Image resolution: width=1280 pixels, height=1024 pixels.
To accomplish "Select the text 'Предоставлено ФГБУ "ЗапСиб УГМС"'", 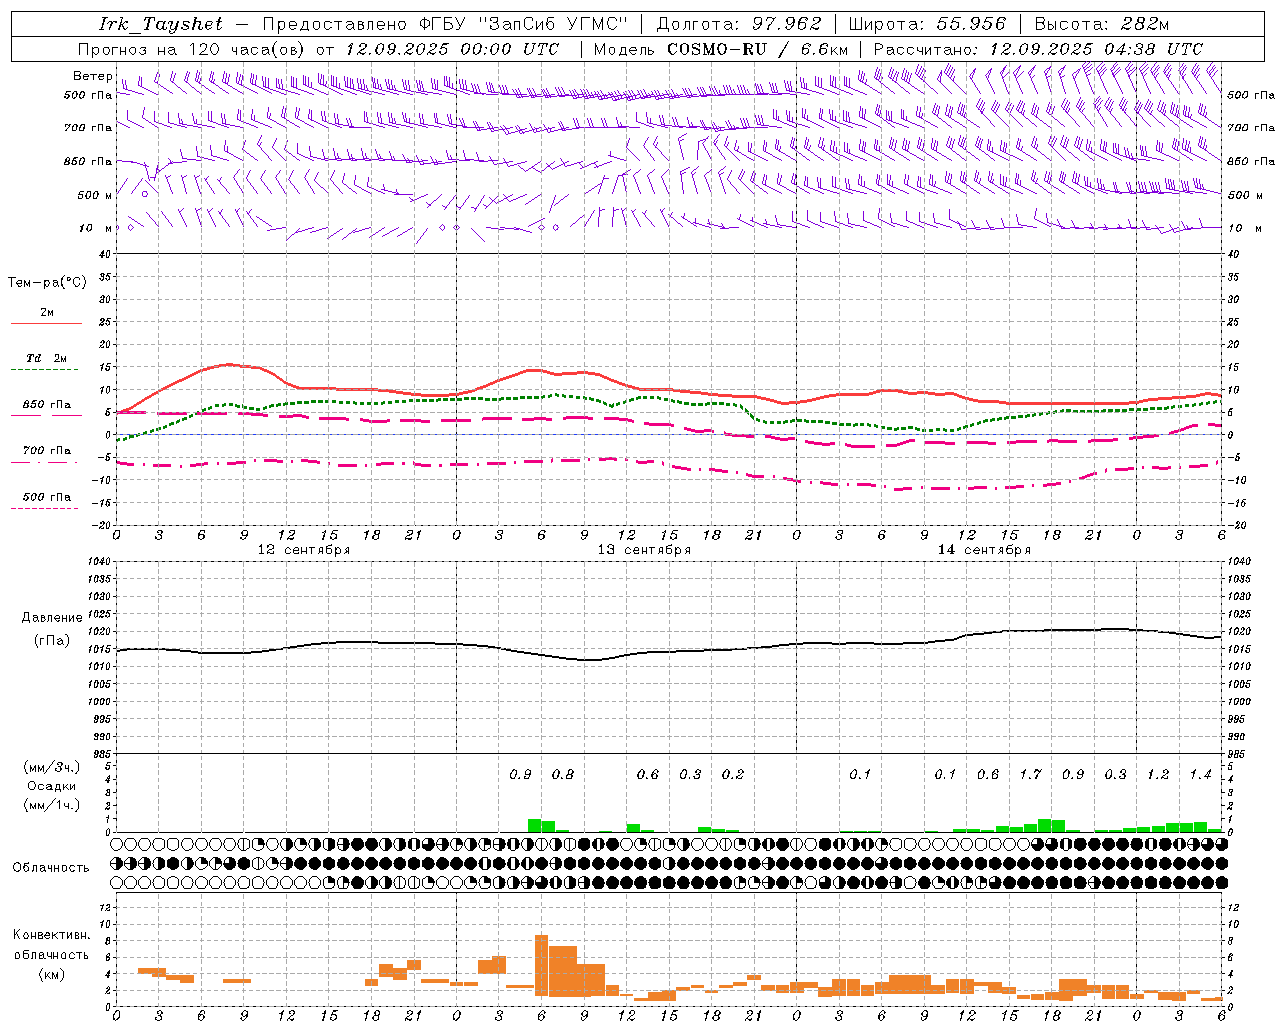I will pyautogui.click(x=445, y=24).
